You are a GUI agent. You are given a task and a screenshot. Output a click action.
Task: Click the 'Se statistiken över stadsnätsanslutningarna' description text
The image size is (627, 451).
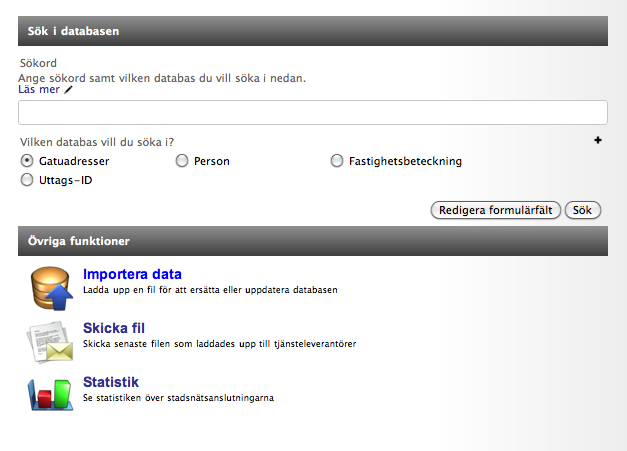coord(178,397)
